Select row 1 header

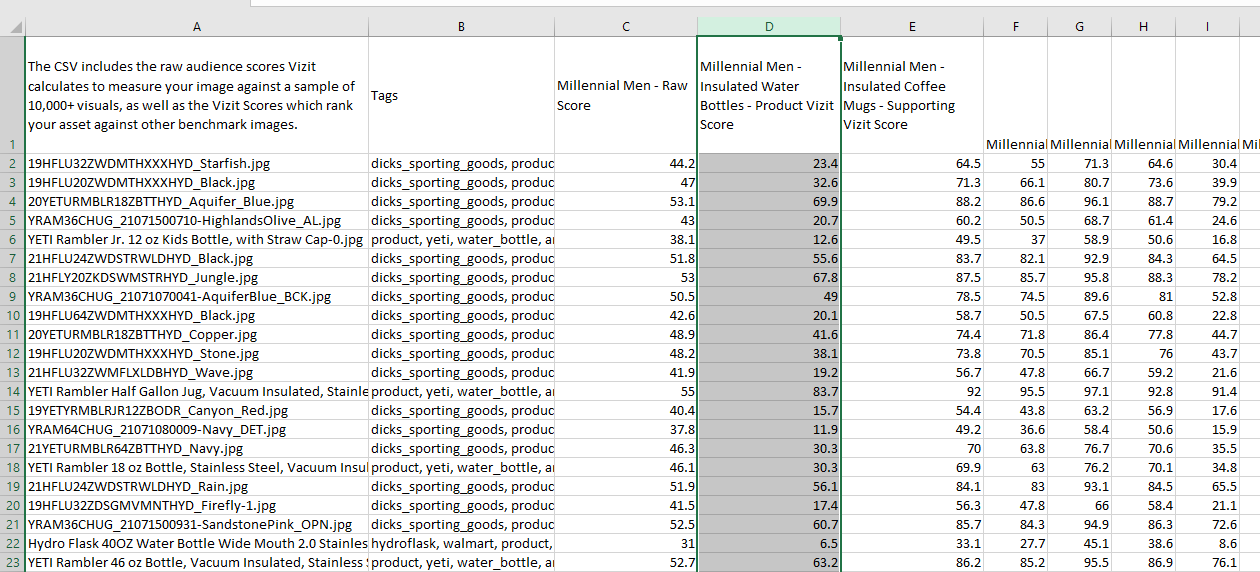coord(12,95)
